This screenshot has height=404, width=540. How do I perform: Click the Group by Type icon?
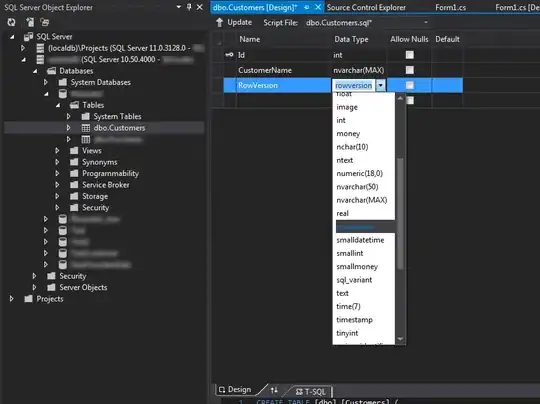tap(45, 22)
